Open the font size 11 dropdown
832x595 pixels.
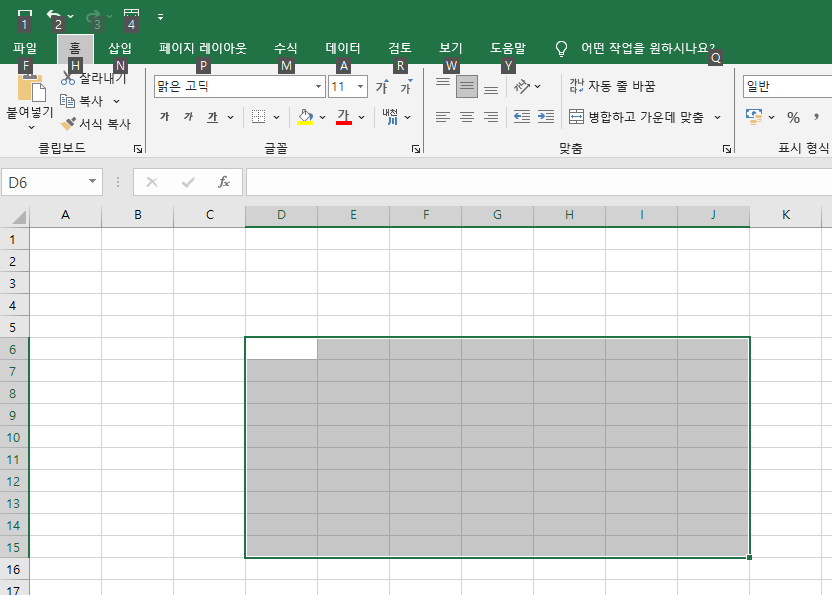pos(360,87)
